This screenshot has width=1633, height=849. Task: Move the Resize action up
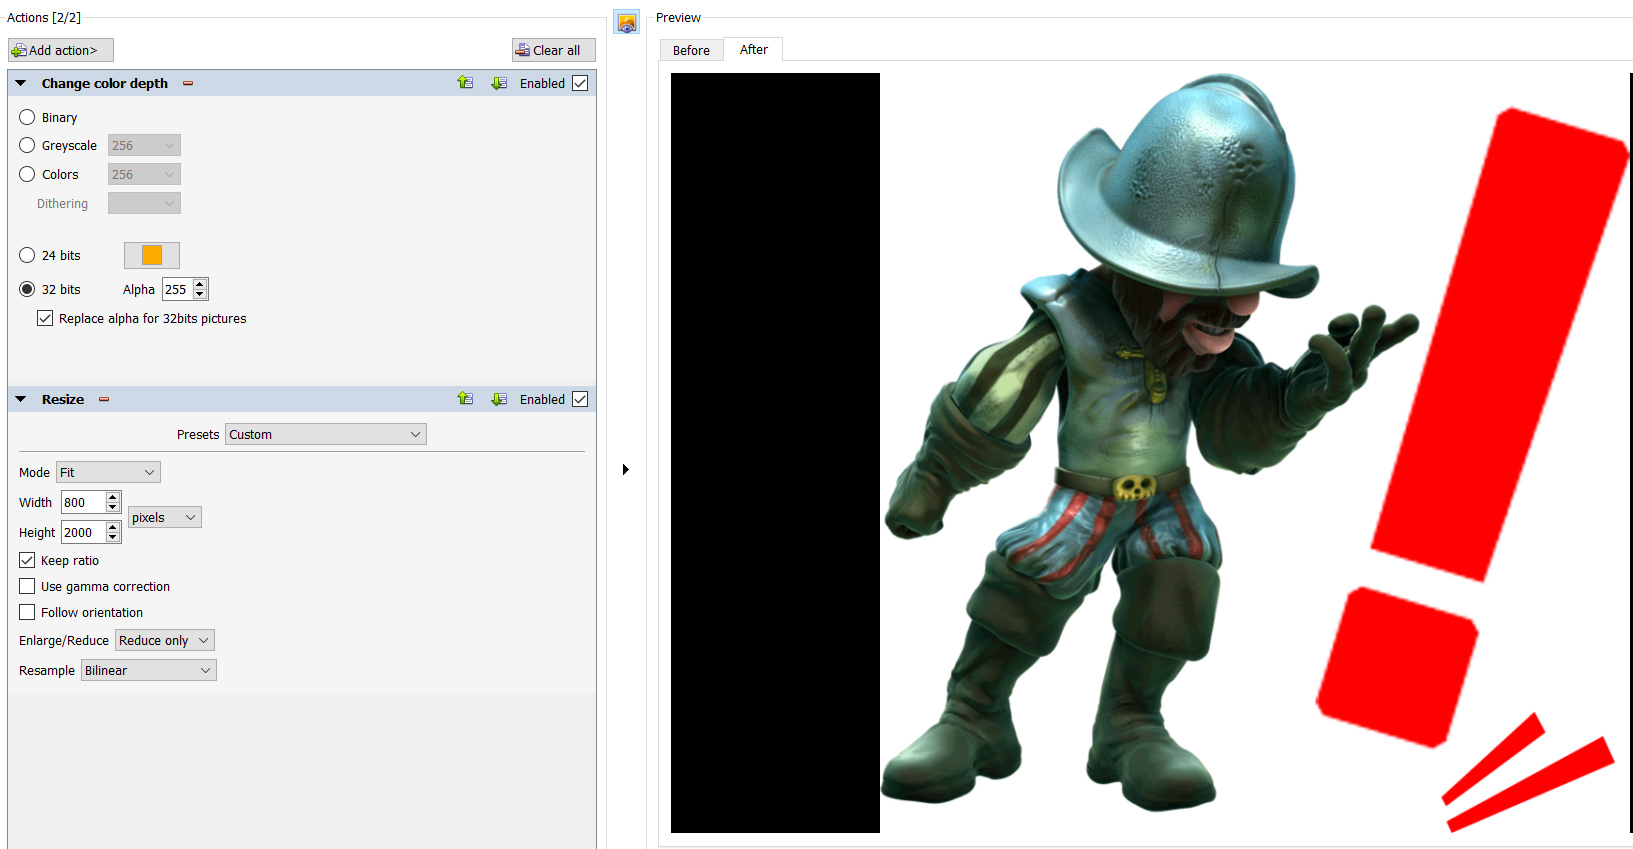coord(465,399)
